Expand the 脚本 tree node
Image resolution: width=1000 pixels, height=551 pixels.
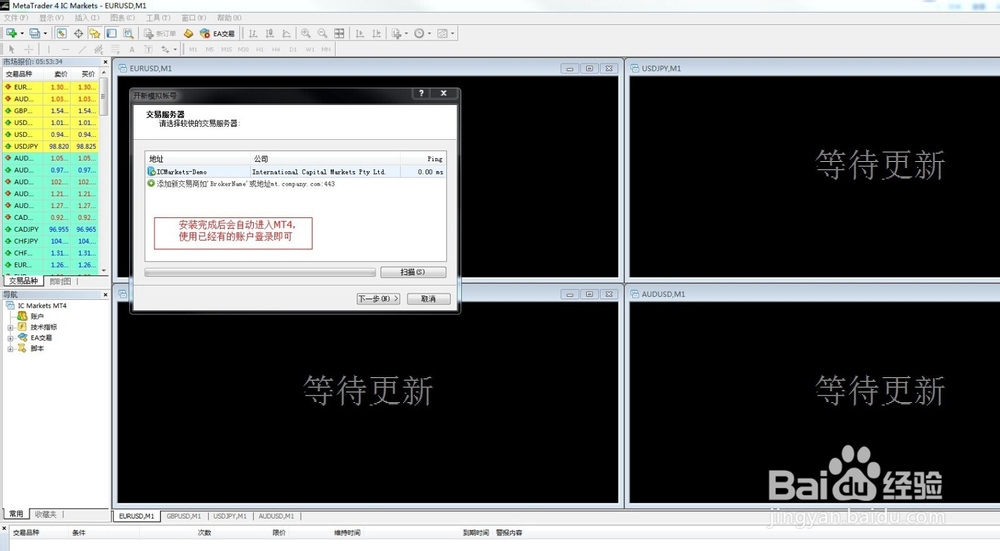coord(10,349)
